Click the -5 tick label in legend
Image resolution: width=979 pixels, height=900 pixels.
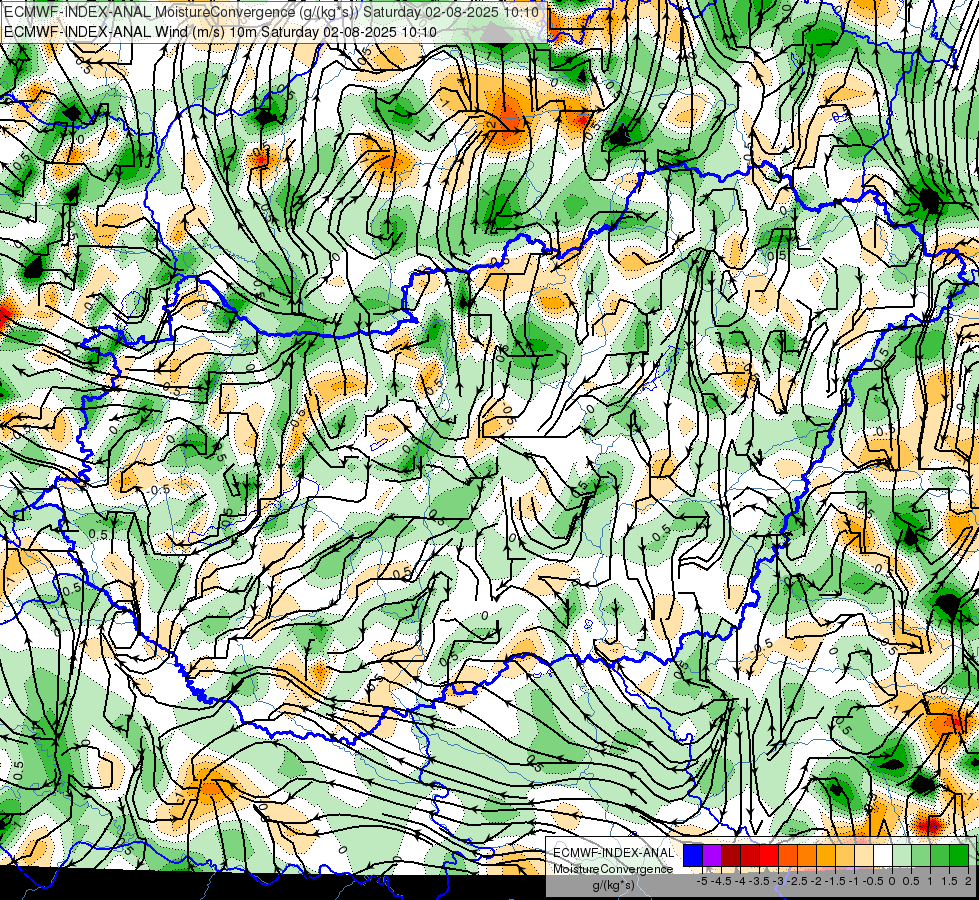tap(702, 881)
